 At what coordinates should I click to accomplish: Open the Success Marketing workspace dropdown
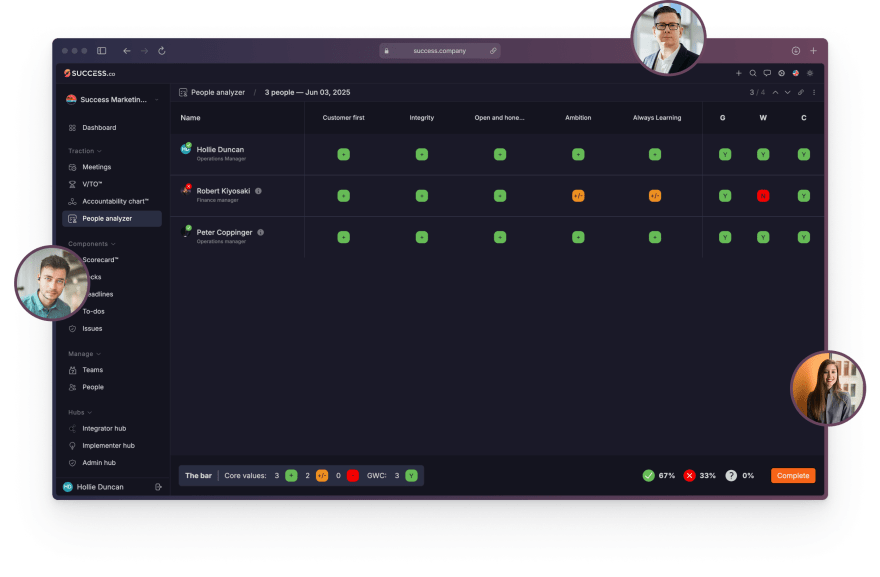tap(112, 100)
